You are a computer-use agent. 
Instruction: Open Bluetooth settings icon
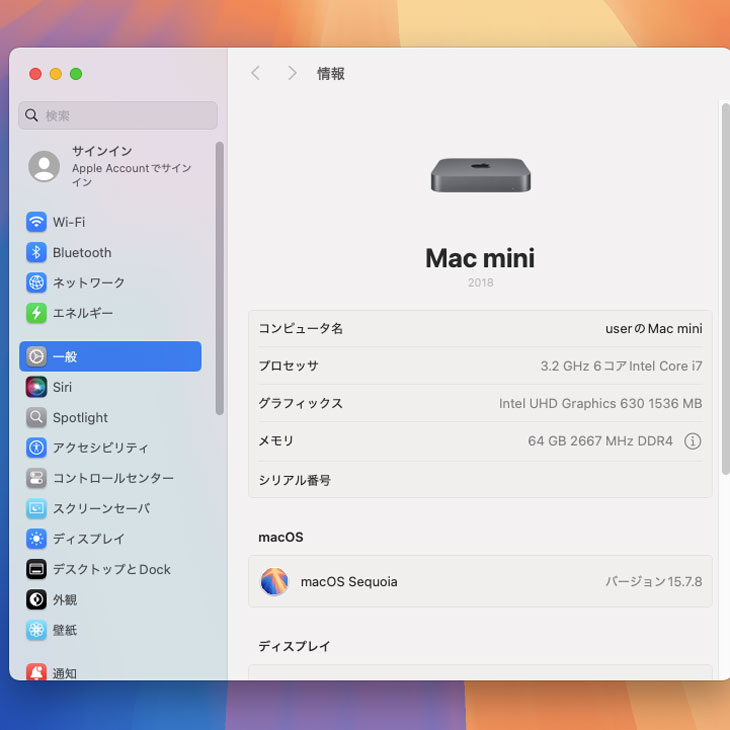36,252
